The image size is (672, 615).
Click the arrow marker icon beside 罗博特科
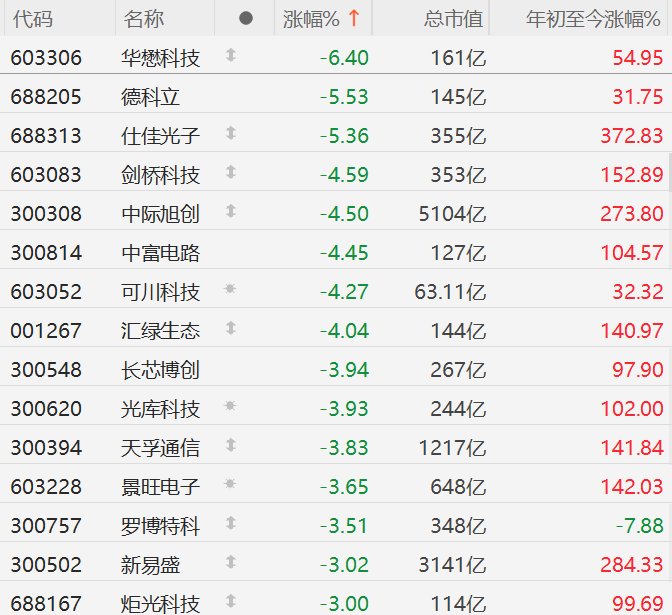point(231,523)
